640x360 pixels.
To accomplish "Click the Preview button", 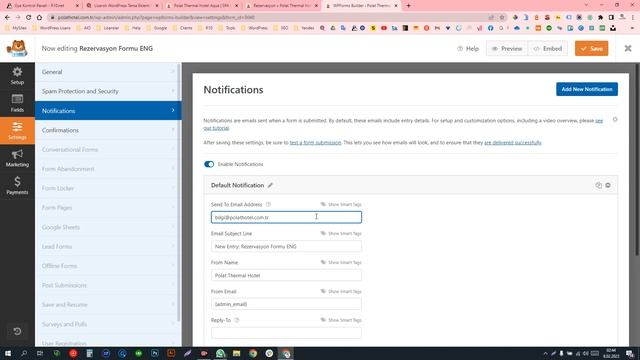I will tap(507, 49).
